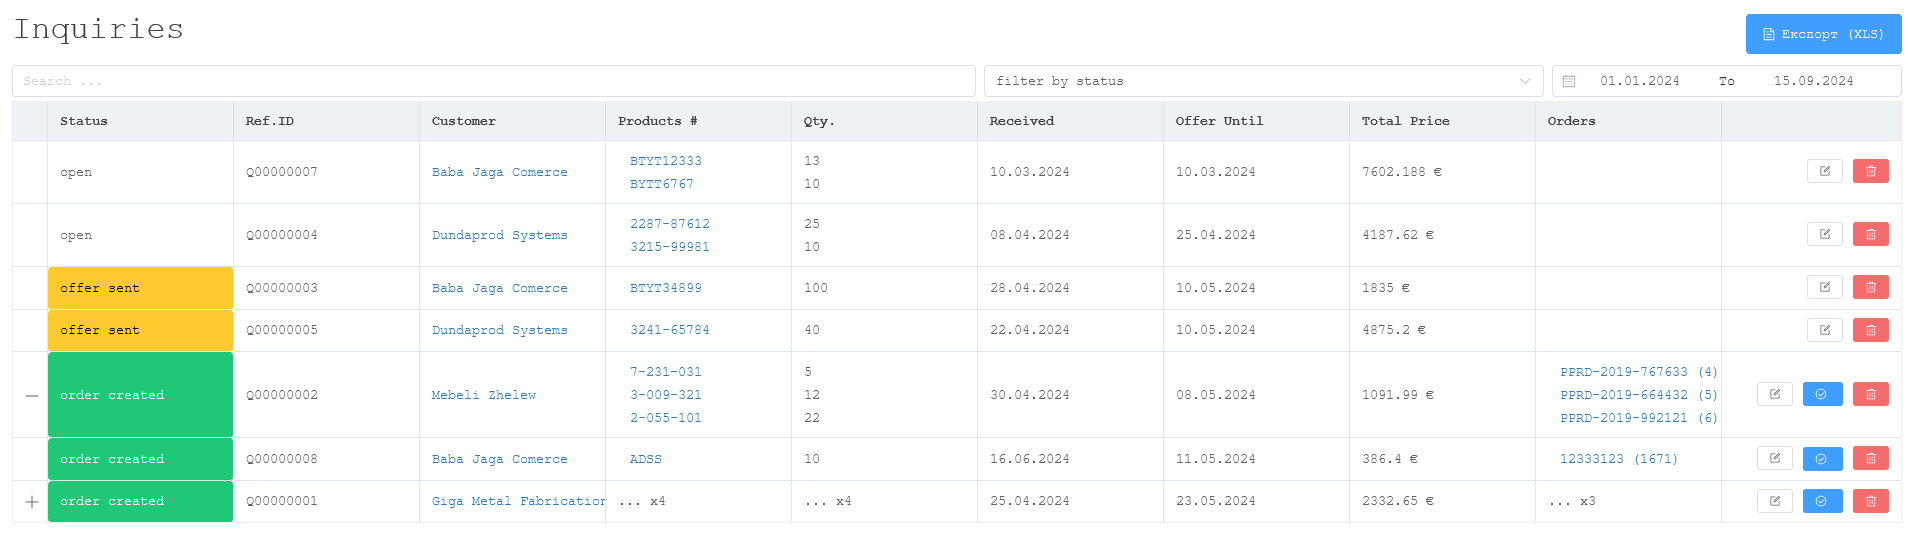Edit inquiry Q00000005
This screenshot has height=545, width=1908.
[1824, 329]
